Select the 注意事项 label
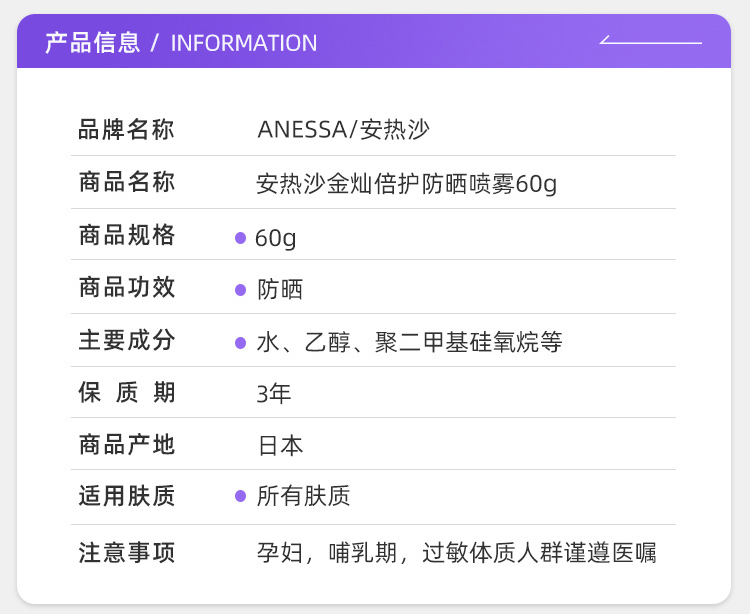The height and width of the screenshot is (614, 750). click(x=127, y=553)
